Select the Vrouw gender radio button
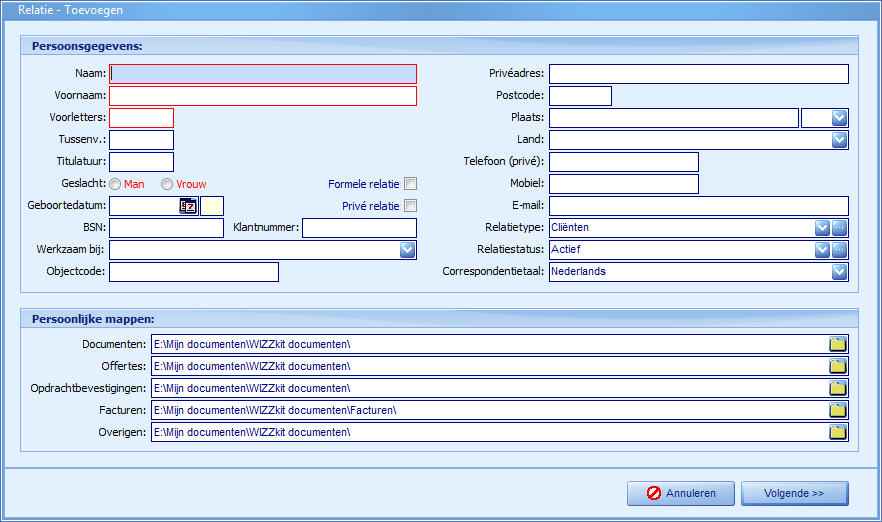This screenshot has height=522, width=882. coord(167,184)
